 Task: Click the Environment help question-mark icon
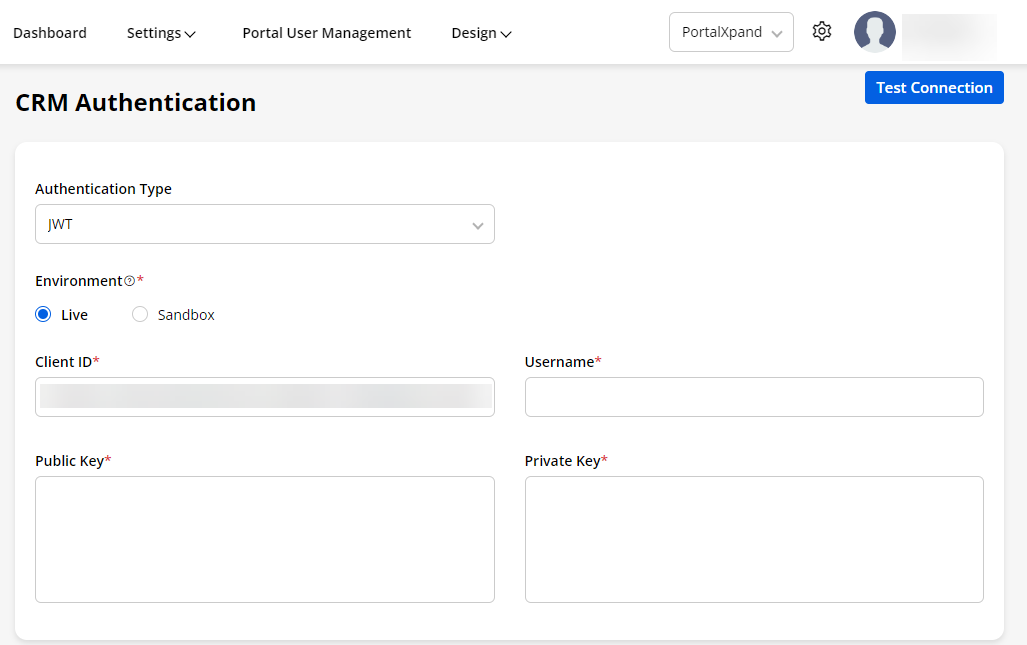129,281
